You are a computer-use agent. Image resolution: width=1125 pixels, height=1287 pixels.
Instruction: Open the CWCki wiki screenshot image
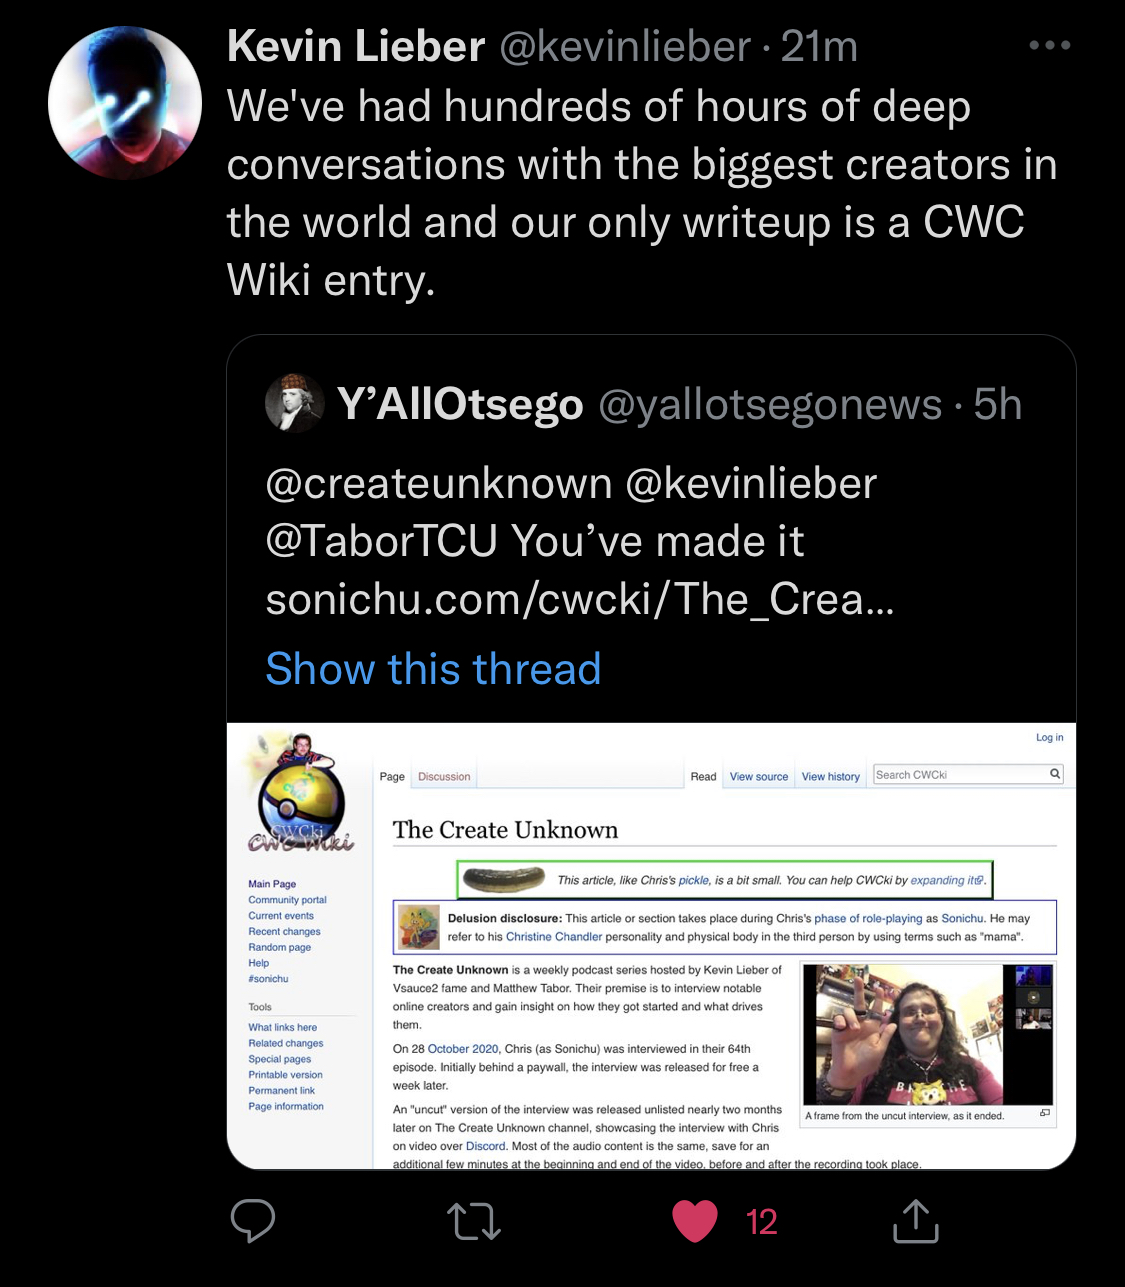click(651, 946)
